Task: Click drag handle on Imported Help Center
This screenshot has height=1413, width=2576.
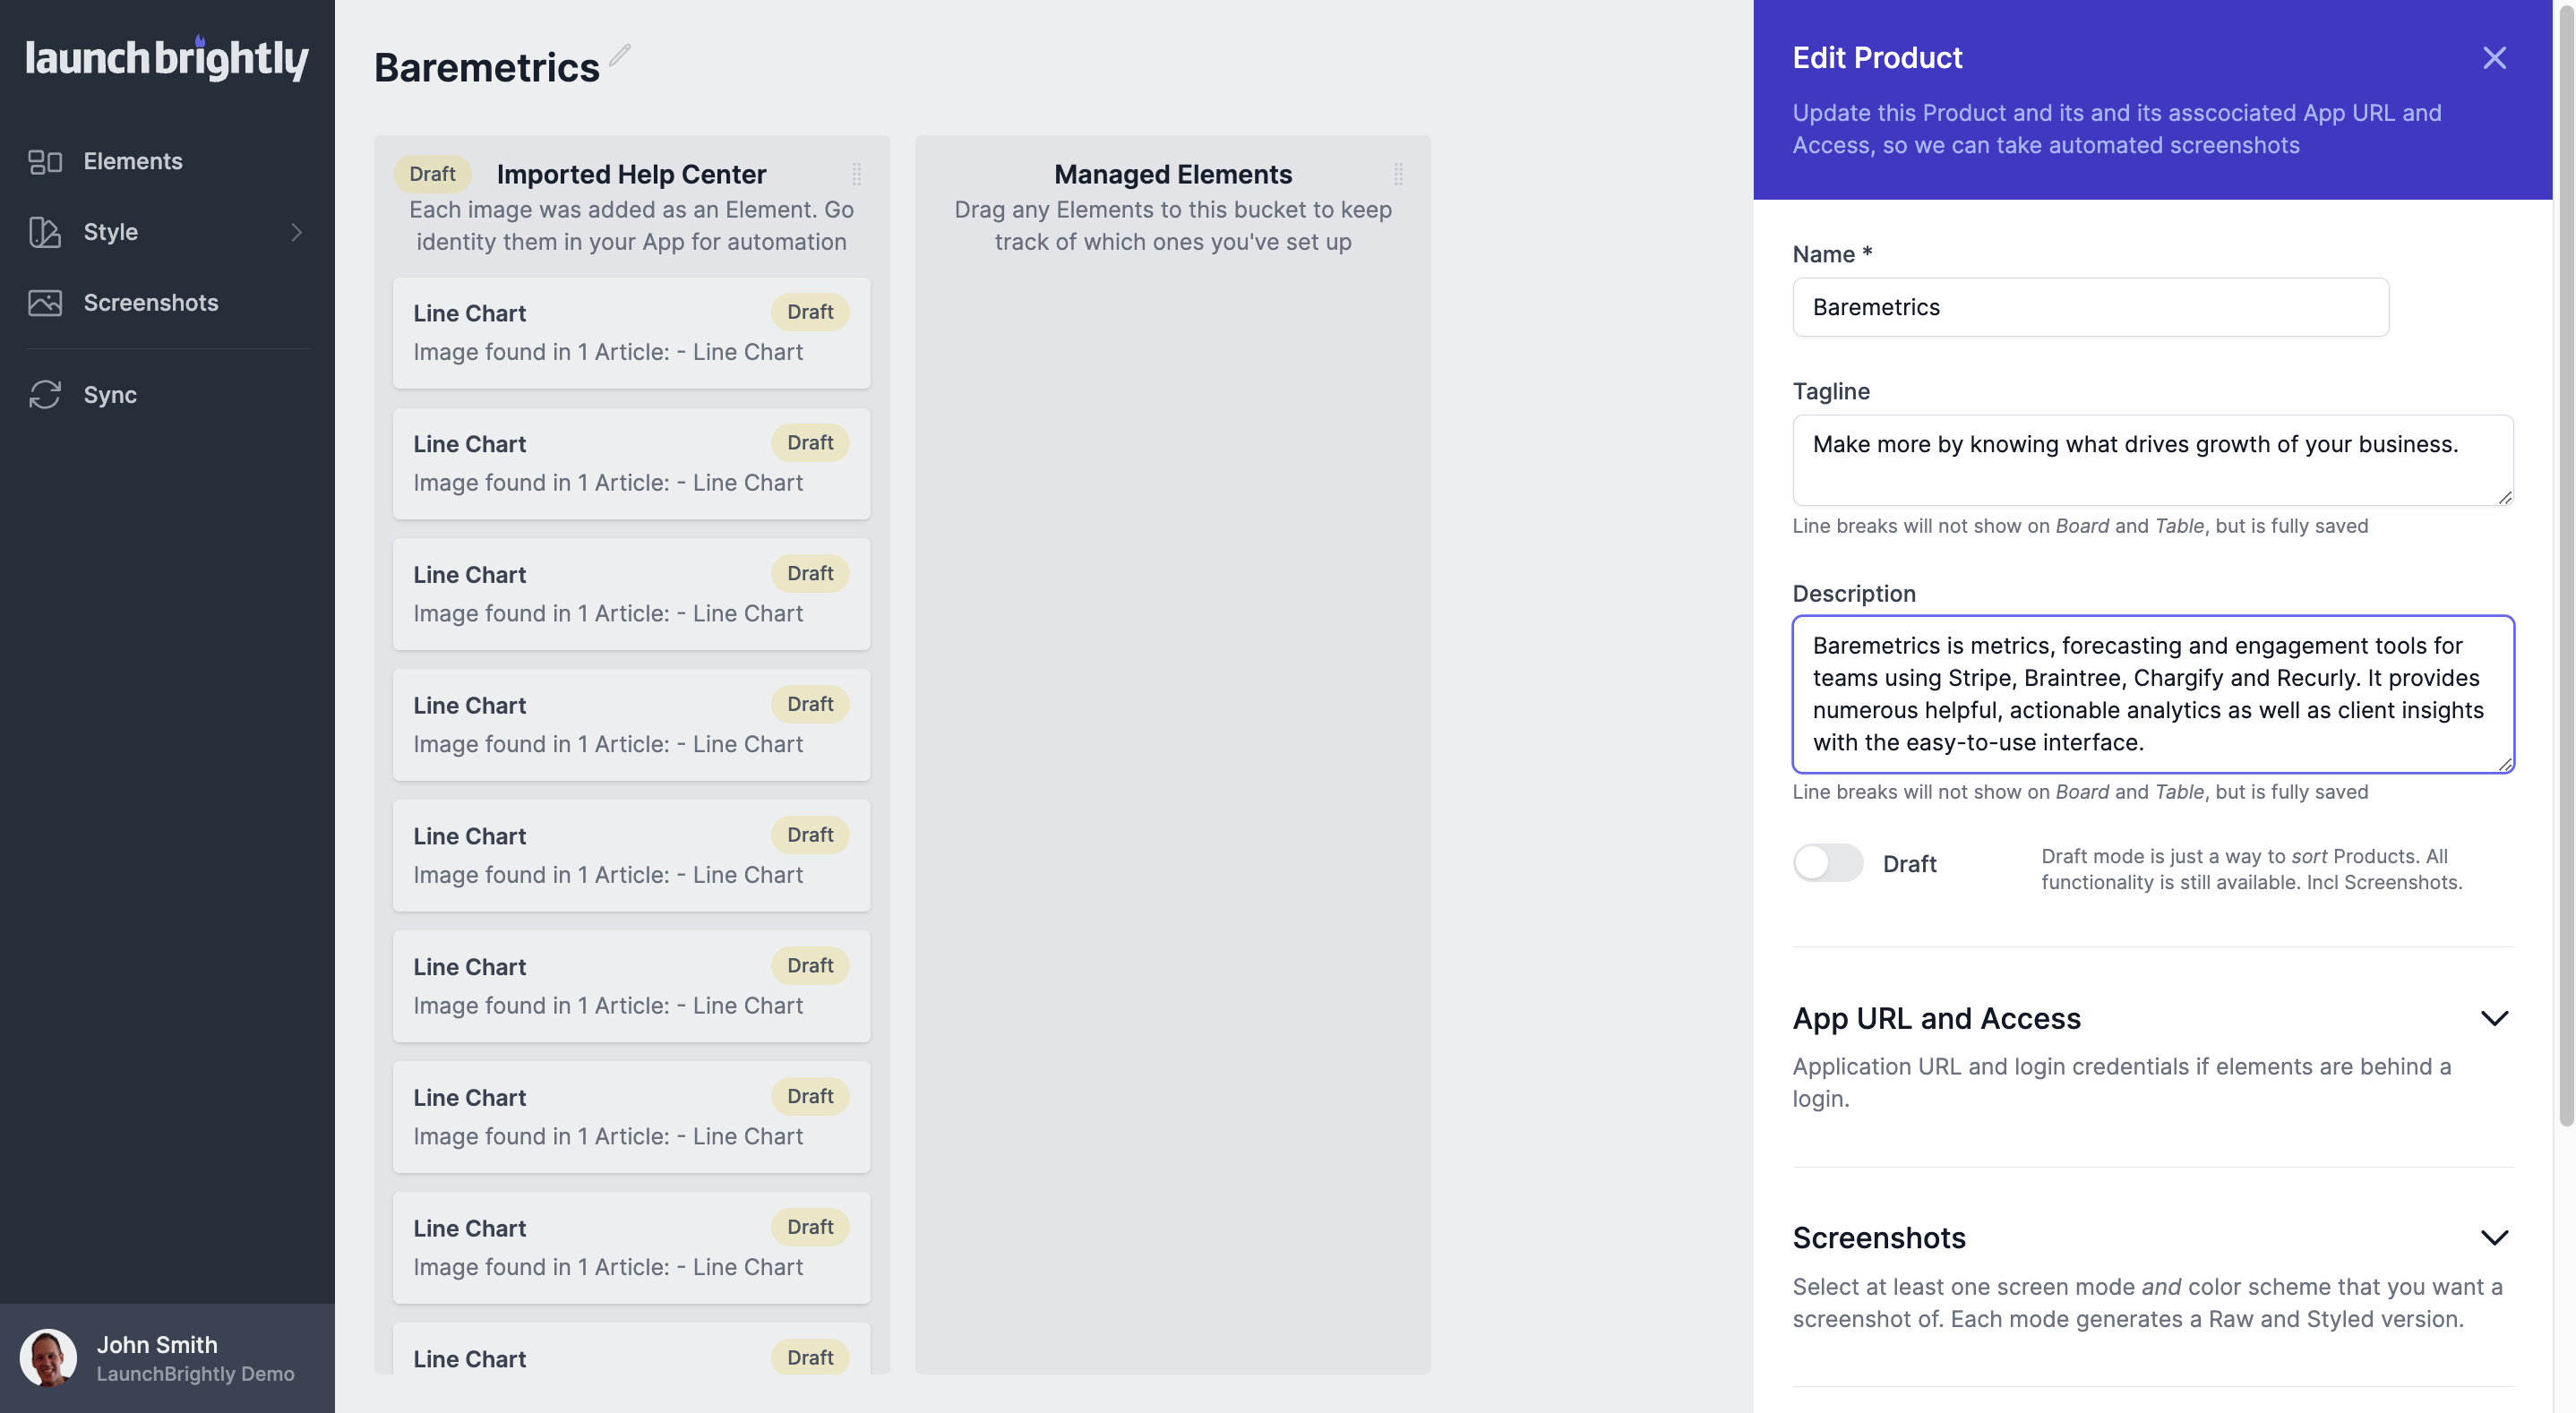Action: [x=857, y=174]
